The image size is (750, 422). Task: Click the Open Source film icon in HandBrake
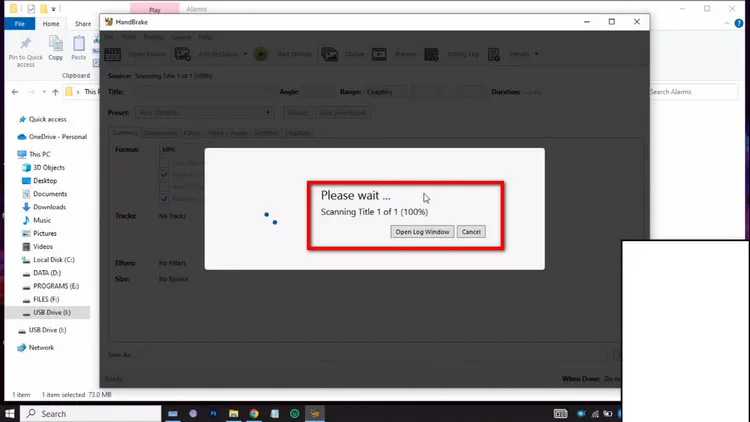coord(112,54)
